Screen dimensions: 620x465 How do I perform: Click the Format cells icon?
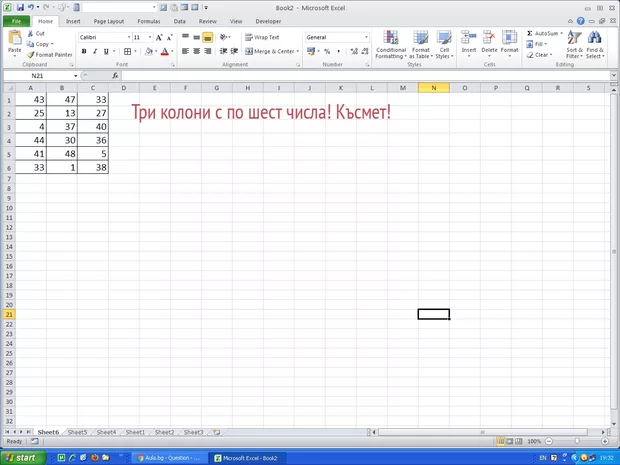pos(509,38)
